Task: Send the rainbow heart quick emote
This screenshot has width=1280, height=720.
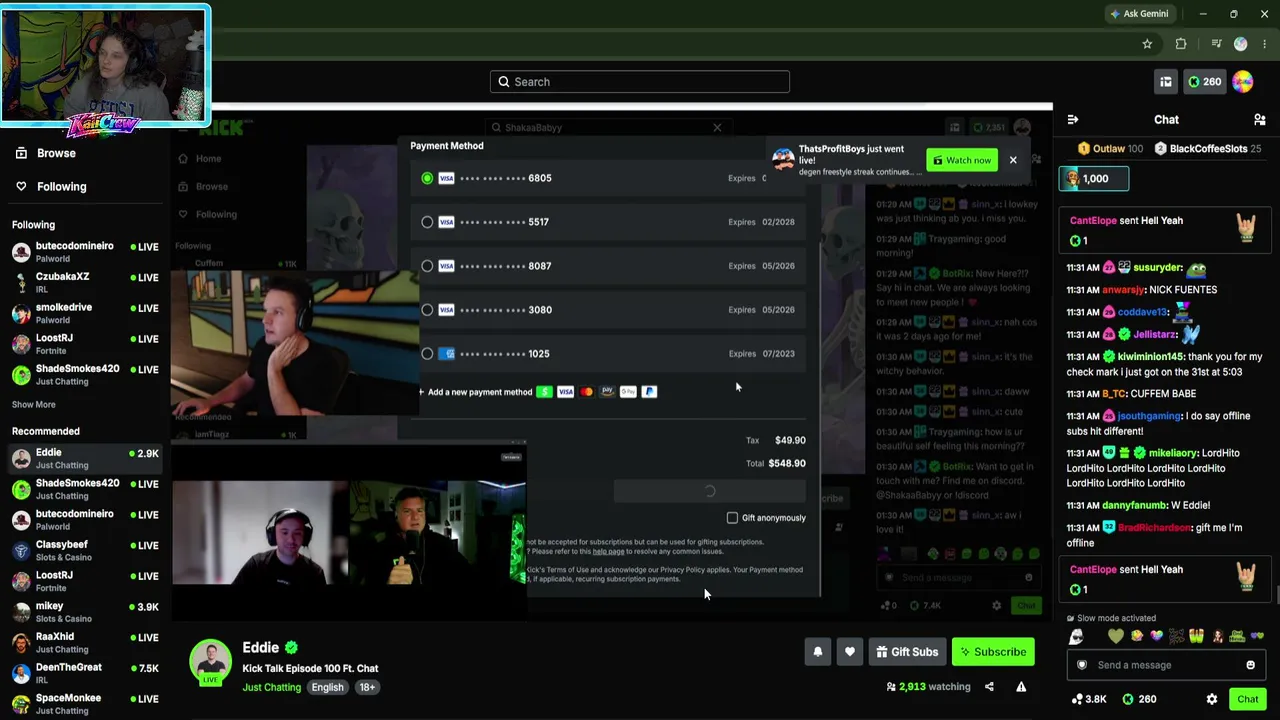Action: (x=1157, y=637)
